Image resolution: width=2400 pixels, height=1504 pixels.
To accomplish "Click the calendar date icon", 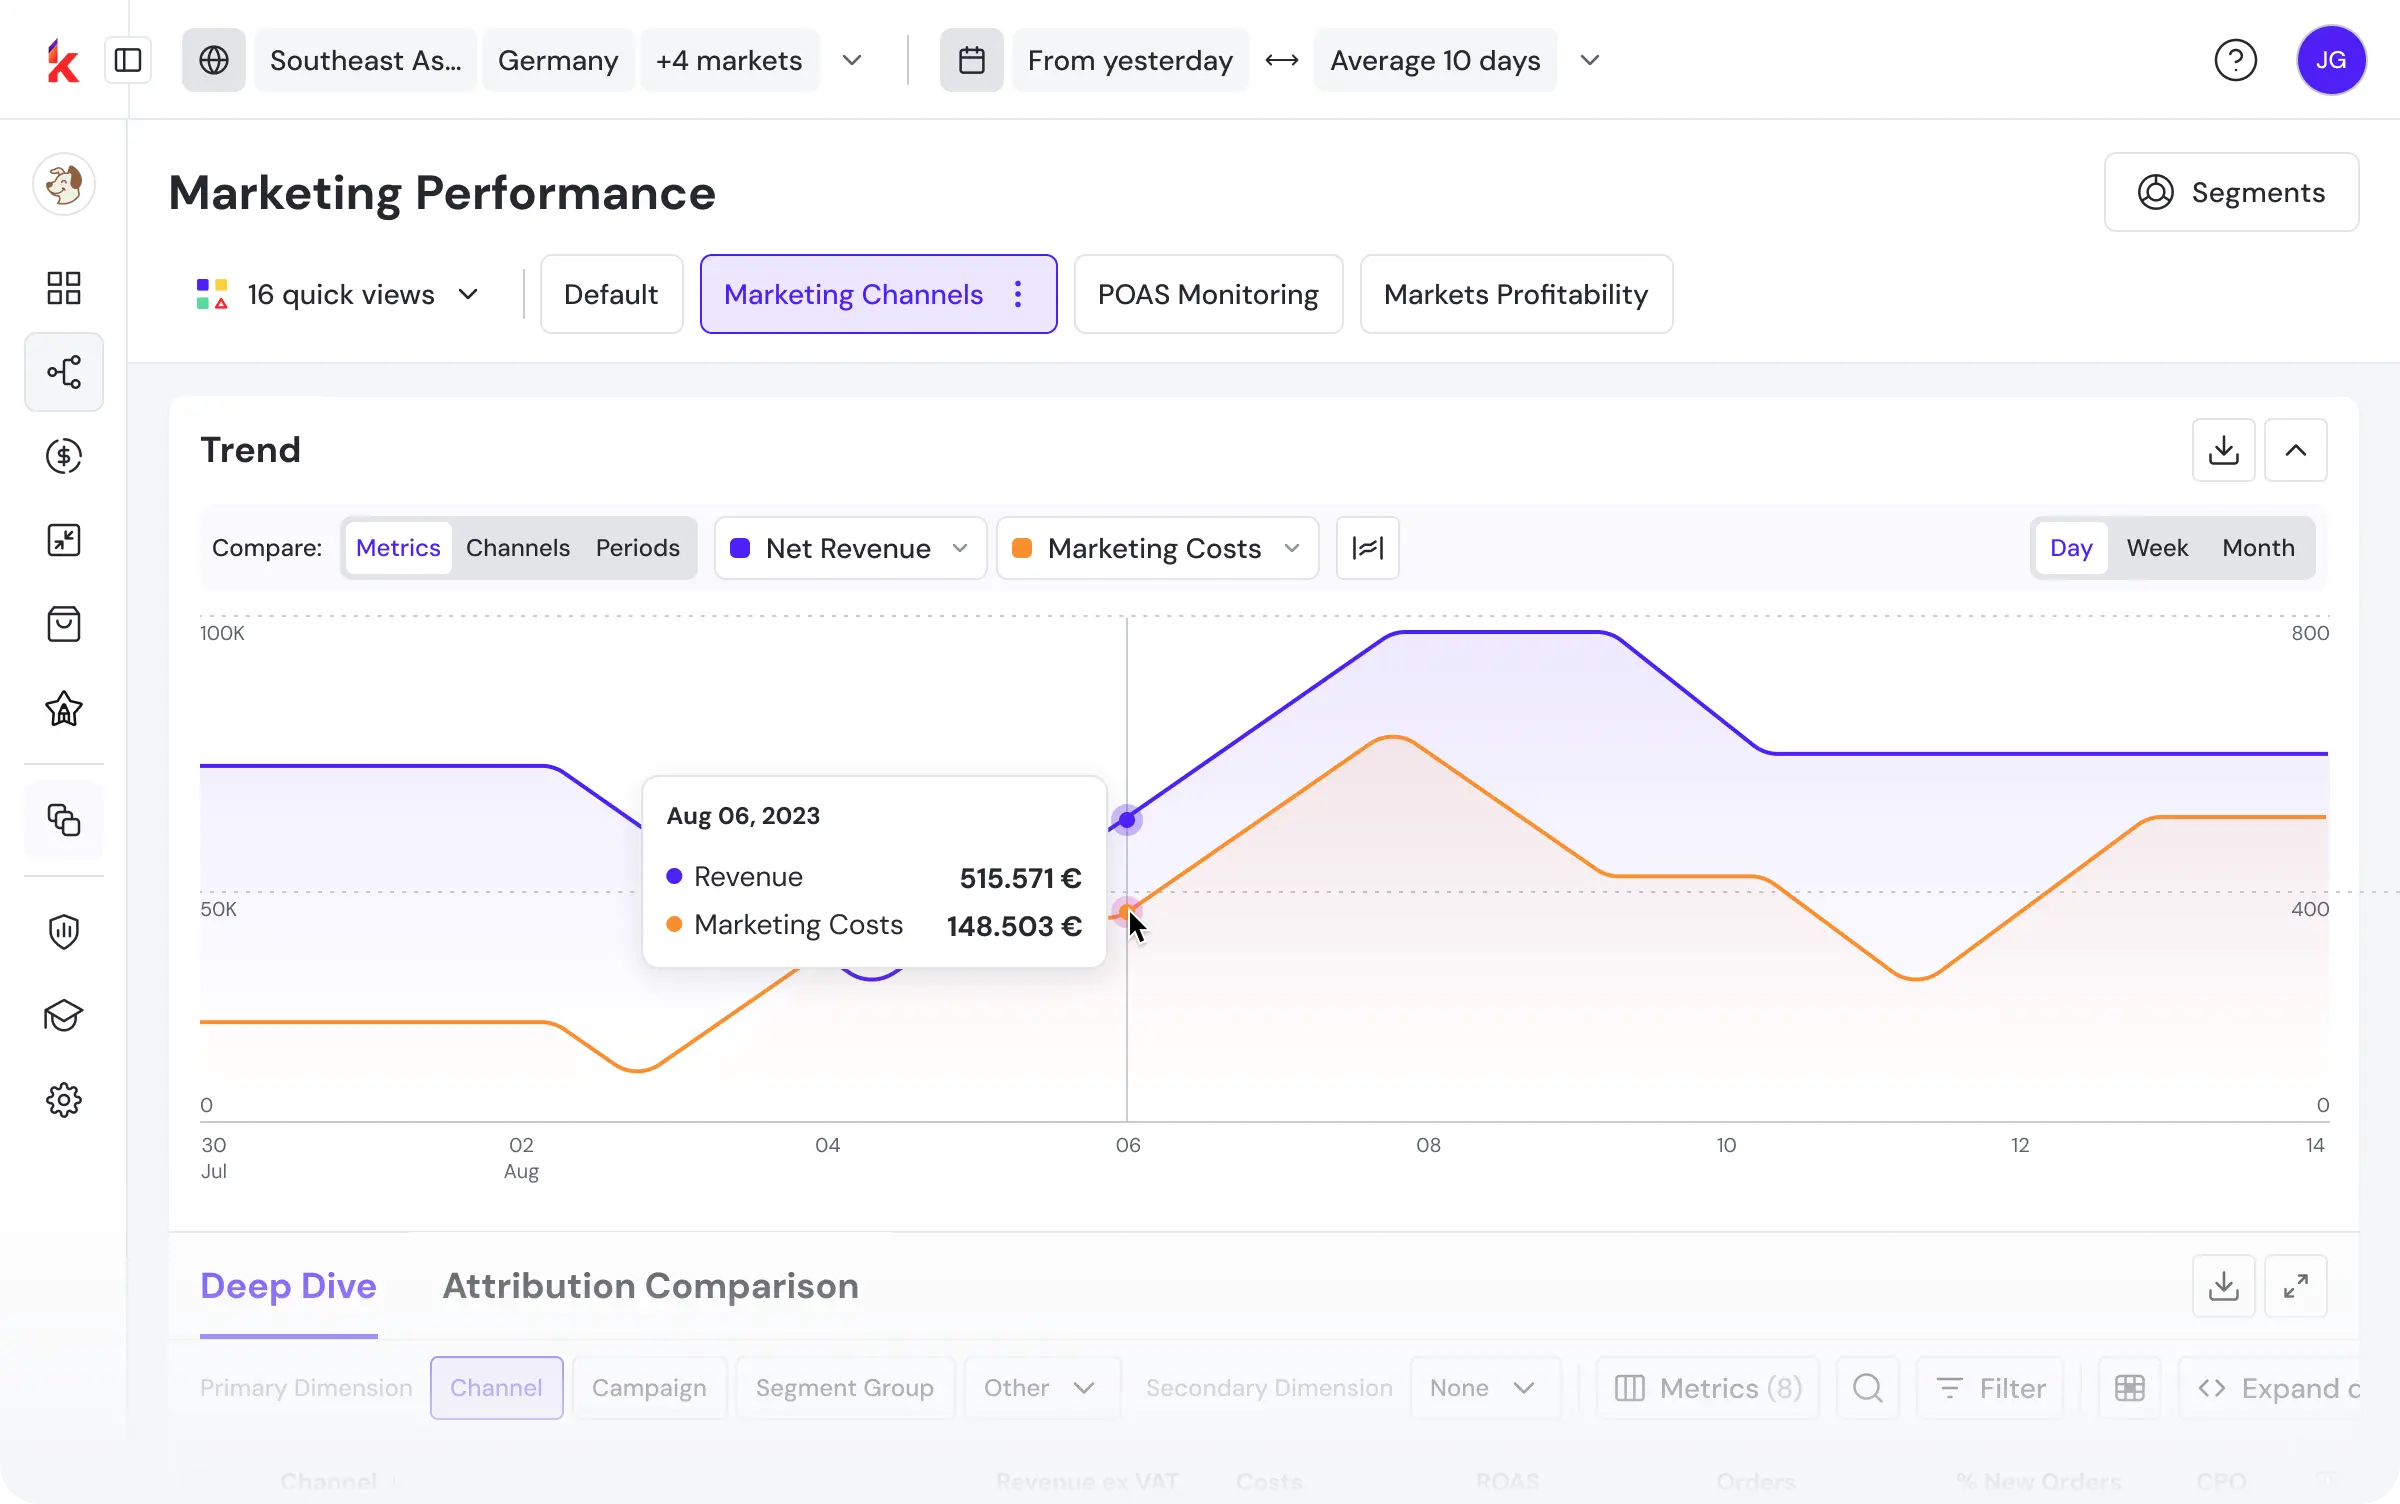I will tap(971, 60).
